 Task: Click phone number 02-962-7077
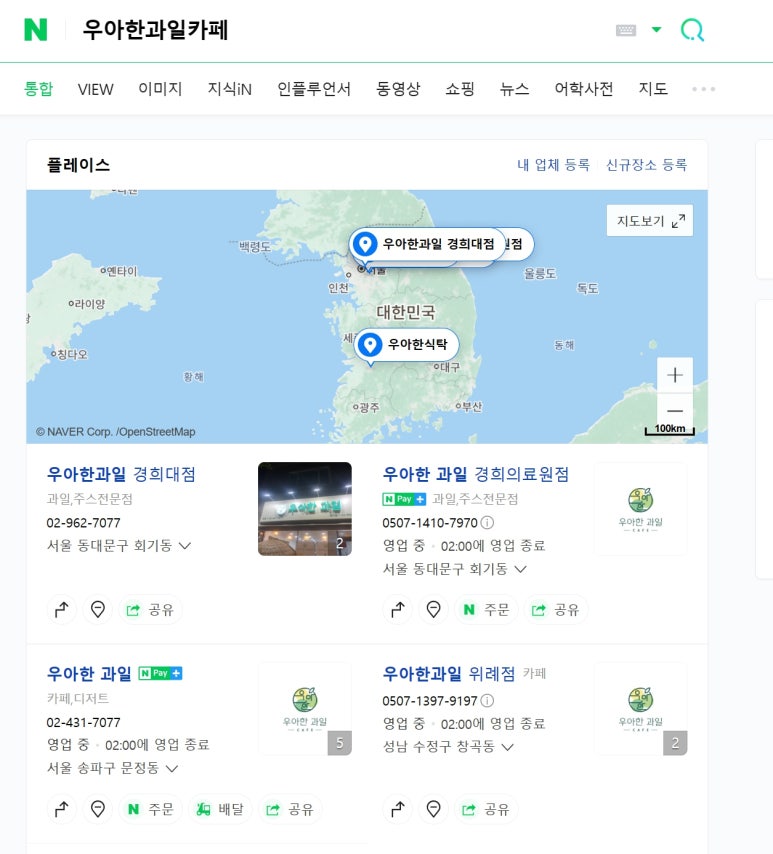coord(83,522)
